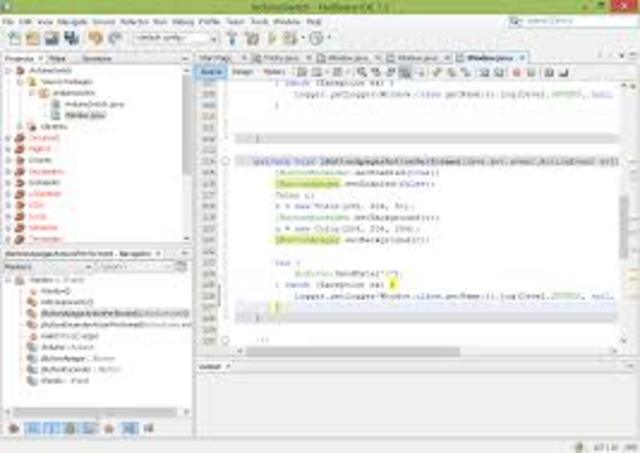Click the editor vertical scrollbar thumb
The height and width of the screenshot is (453, 640).
click(624, 226)
